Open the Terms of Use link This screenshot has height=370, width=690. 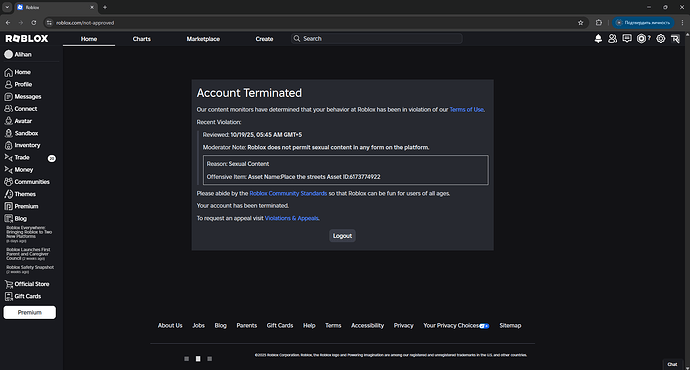pos(466,110)
